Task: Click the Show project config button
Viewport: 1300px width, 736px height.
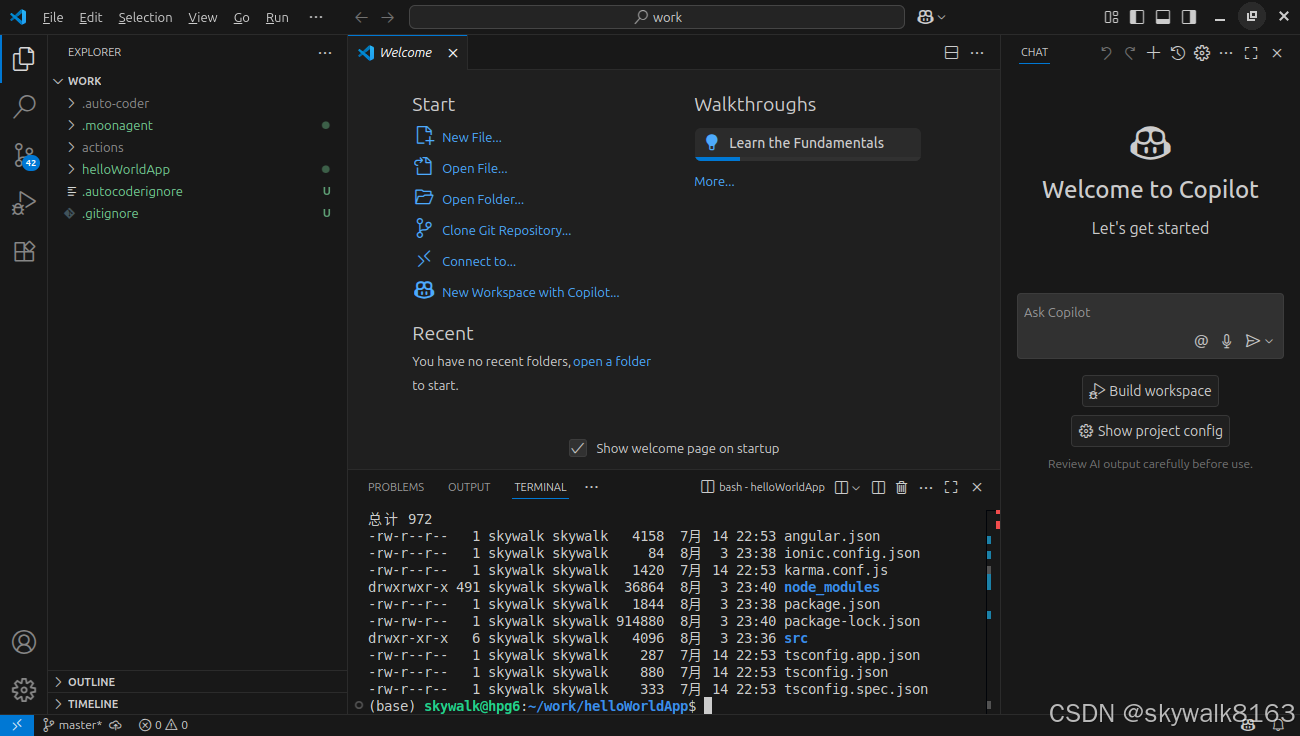Action: (1150, 431)
